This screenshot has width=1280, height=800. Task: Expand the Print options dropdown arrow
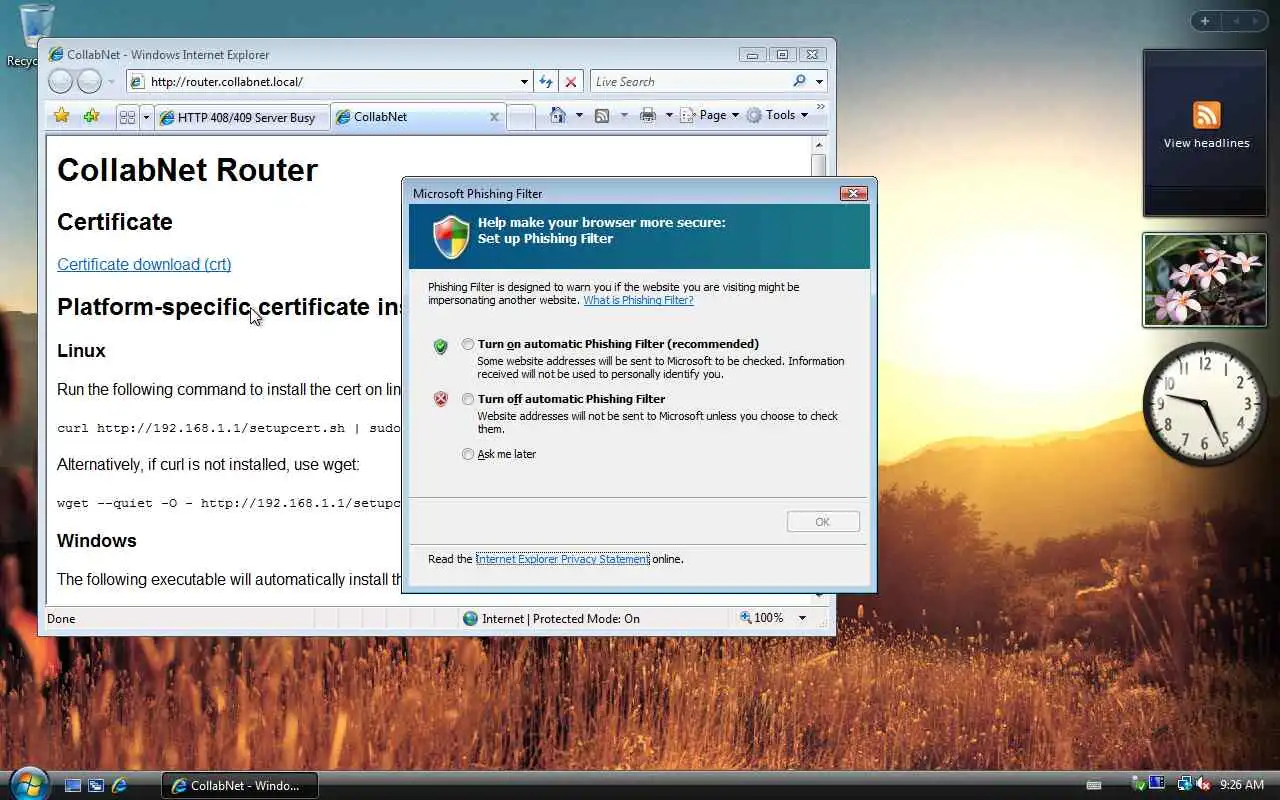669,115
